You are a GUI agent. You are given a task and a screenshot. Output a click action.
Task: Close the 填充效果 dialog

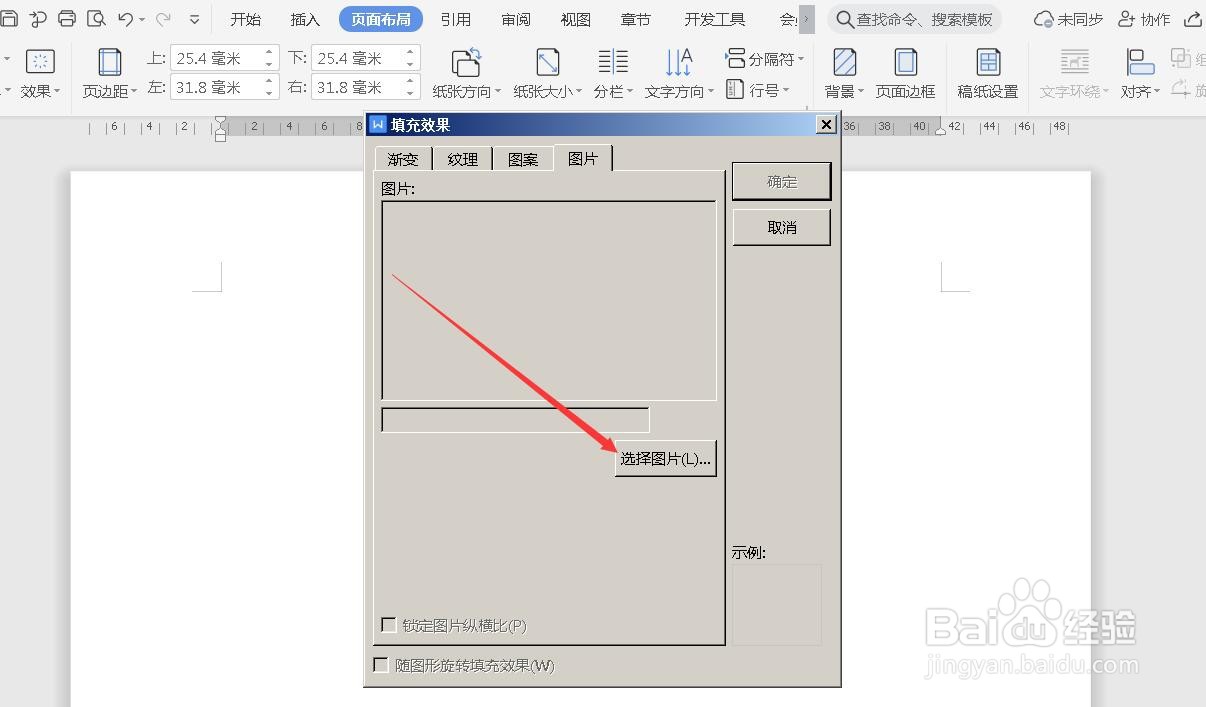tap(826, 125)
